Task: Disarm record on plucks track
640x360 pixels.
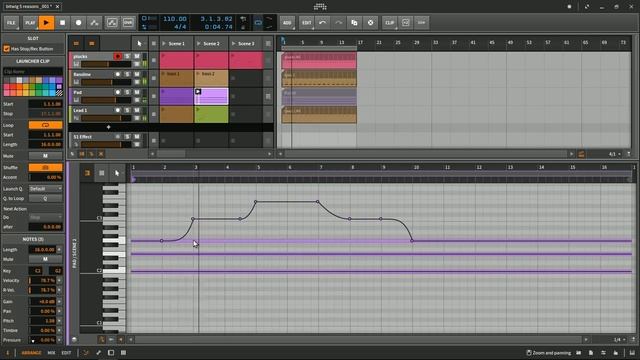Action: pos(118,56)
